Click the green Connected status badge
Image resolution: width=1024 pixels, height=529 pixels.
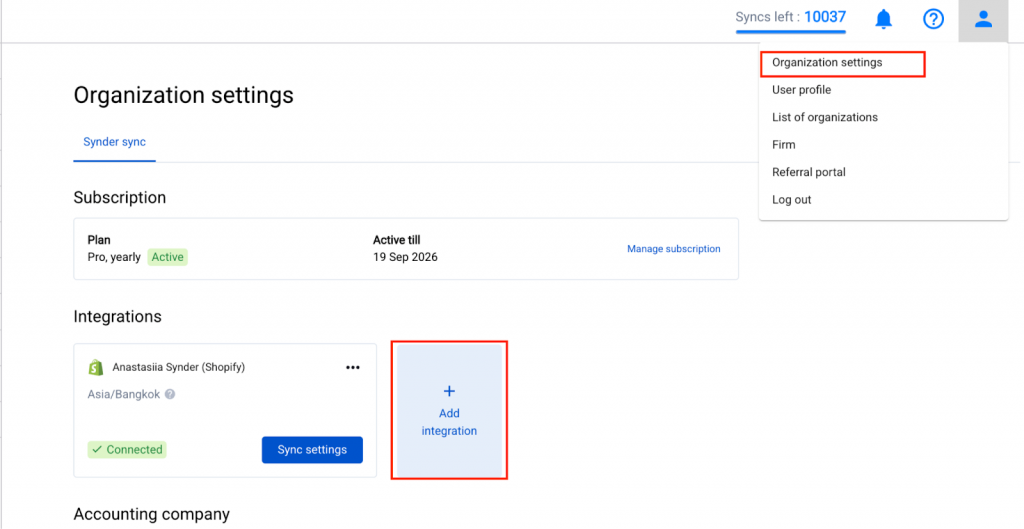(x=127, y=450)
